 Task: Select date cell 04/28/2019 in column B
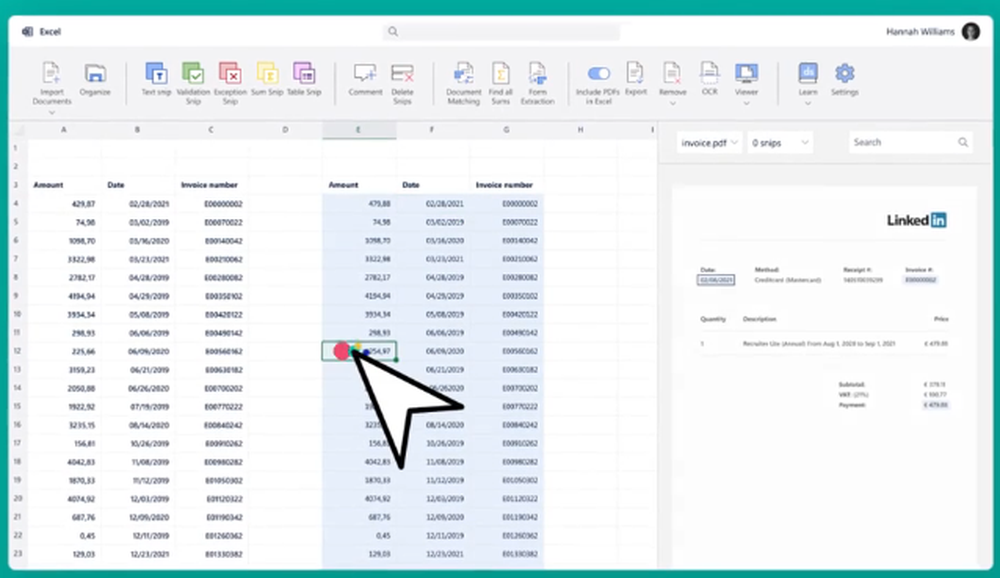click(x=137, y=278)
